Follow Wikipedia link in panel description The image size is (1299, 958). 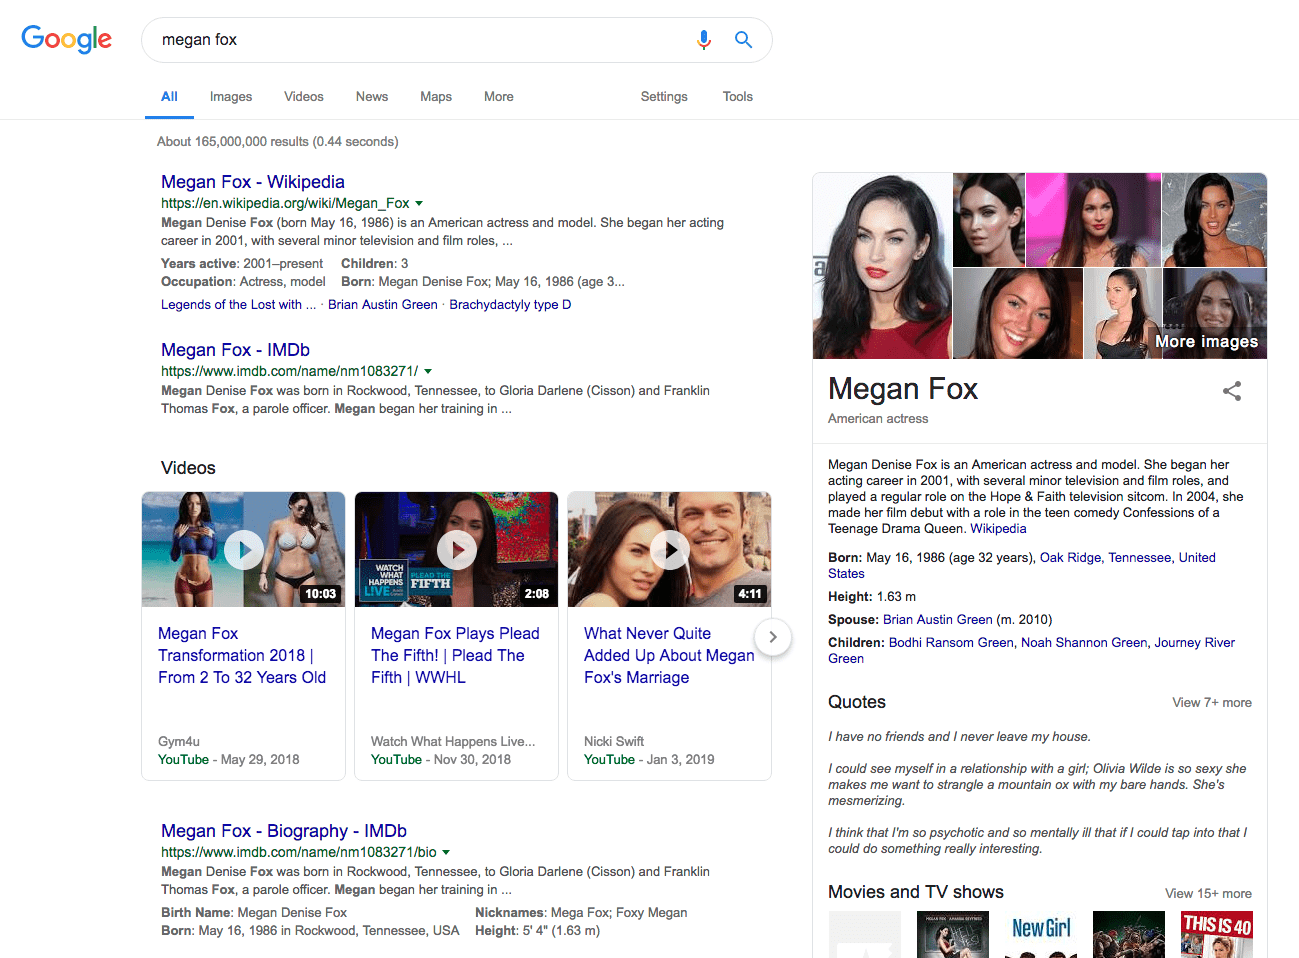coord(998,529)
